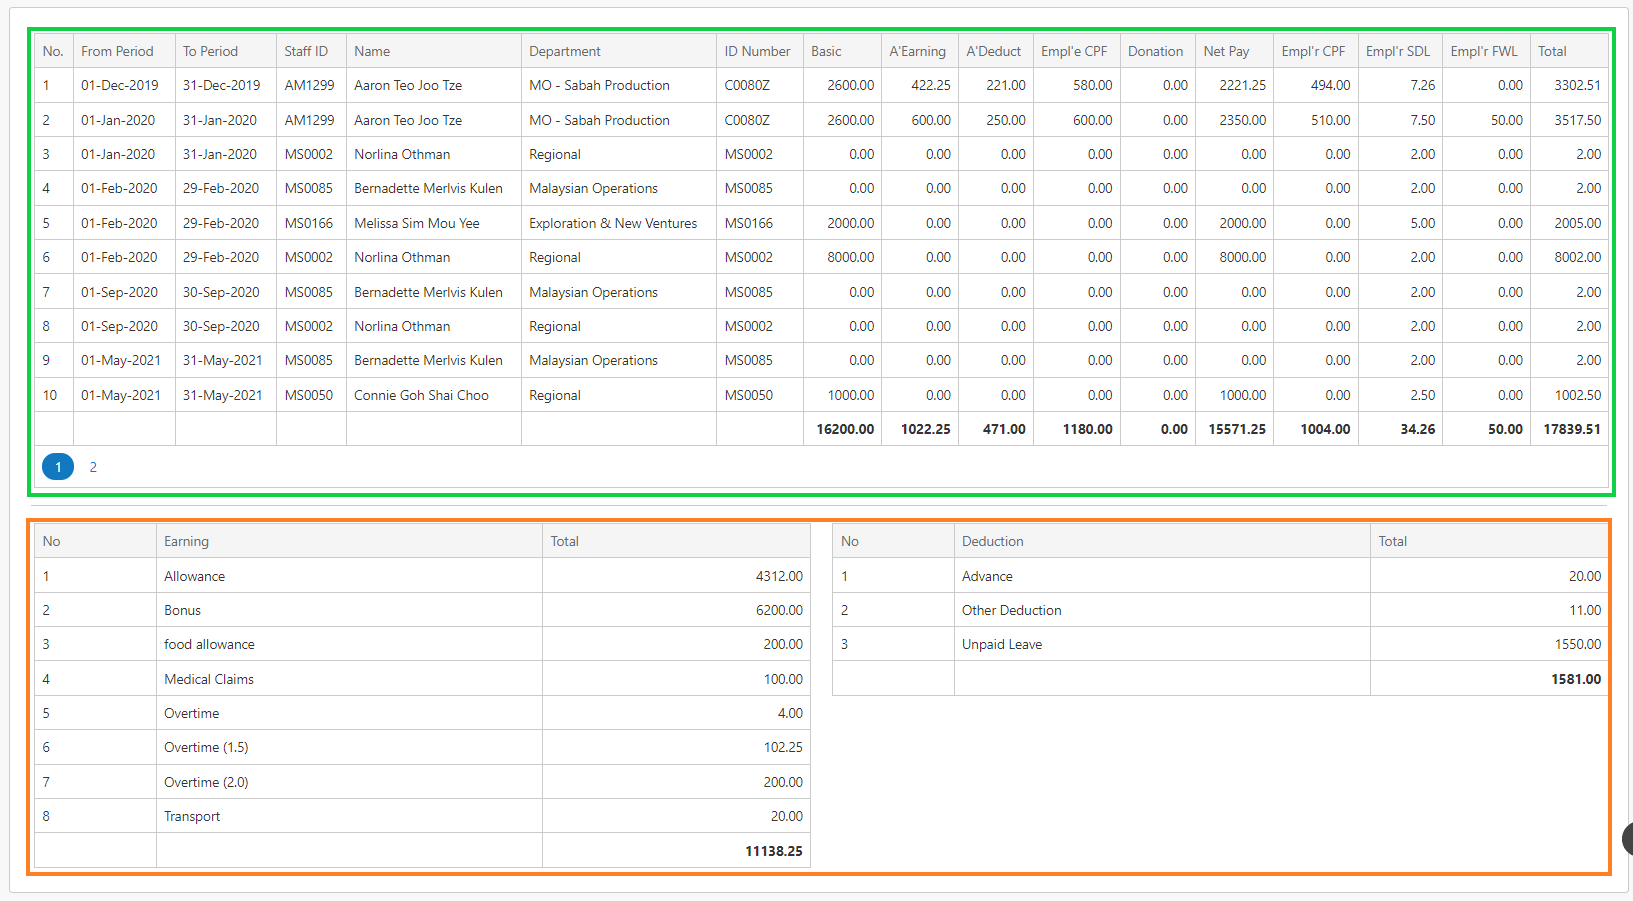Go to page 2 of payroll table

[x=93, y=467]
